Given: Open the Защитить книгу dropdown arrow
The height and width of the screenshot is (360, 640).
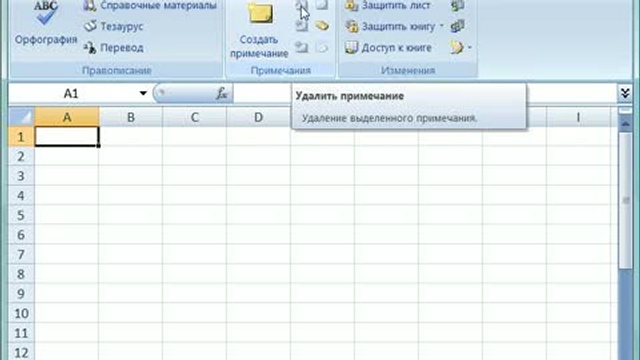Looking at the screenshot, I should (x=441, y=27).
